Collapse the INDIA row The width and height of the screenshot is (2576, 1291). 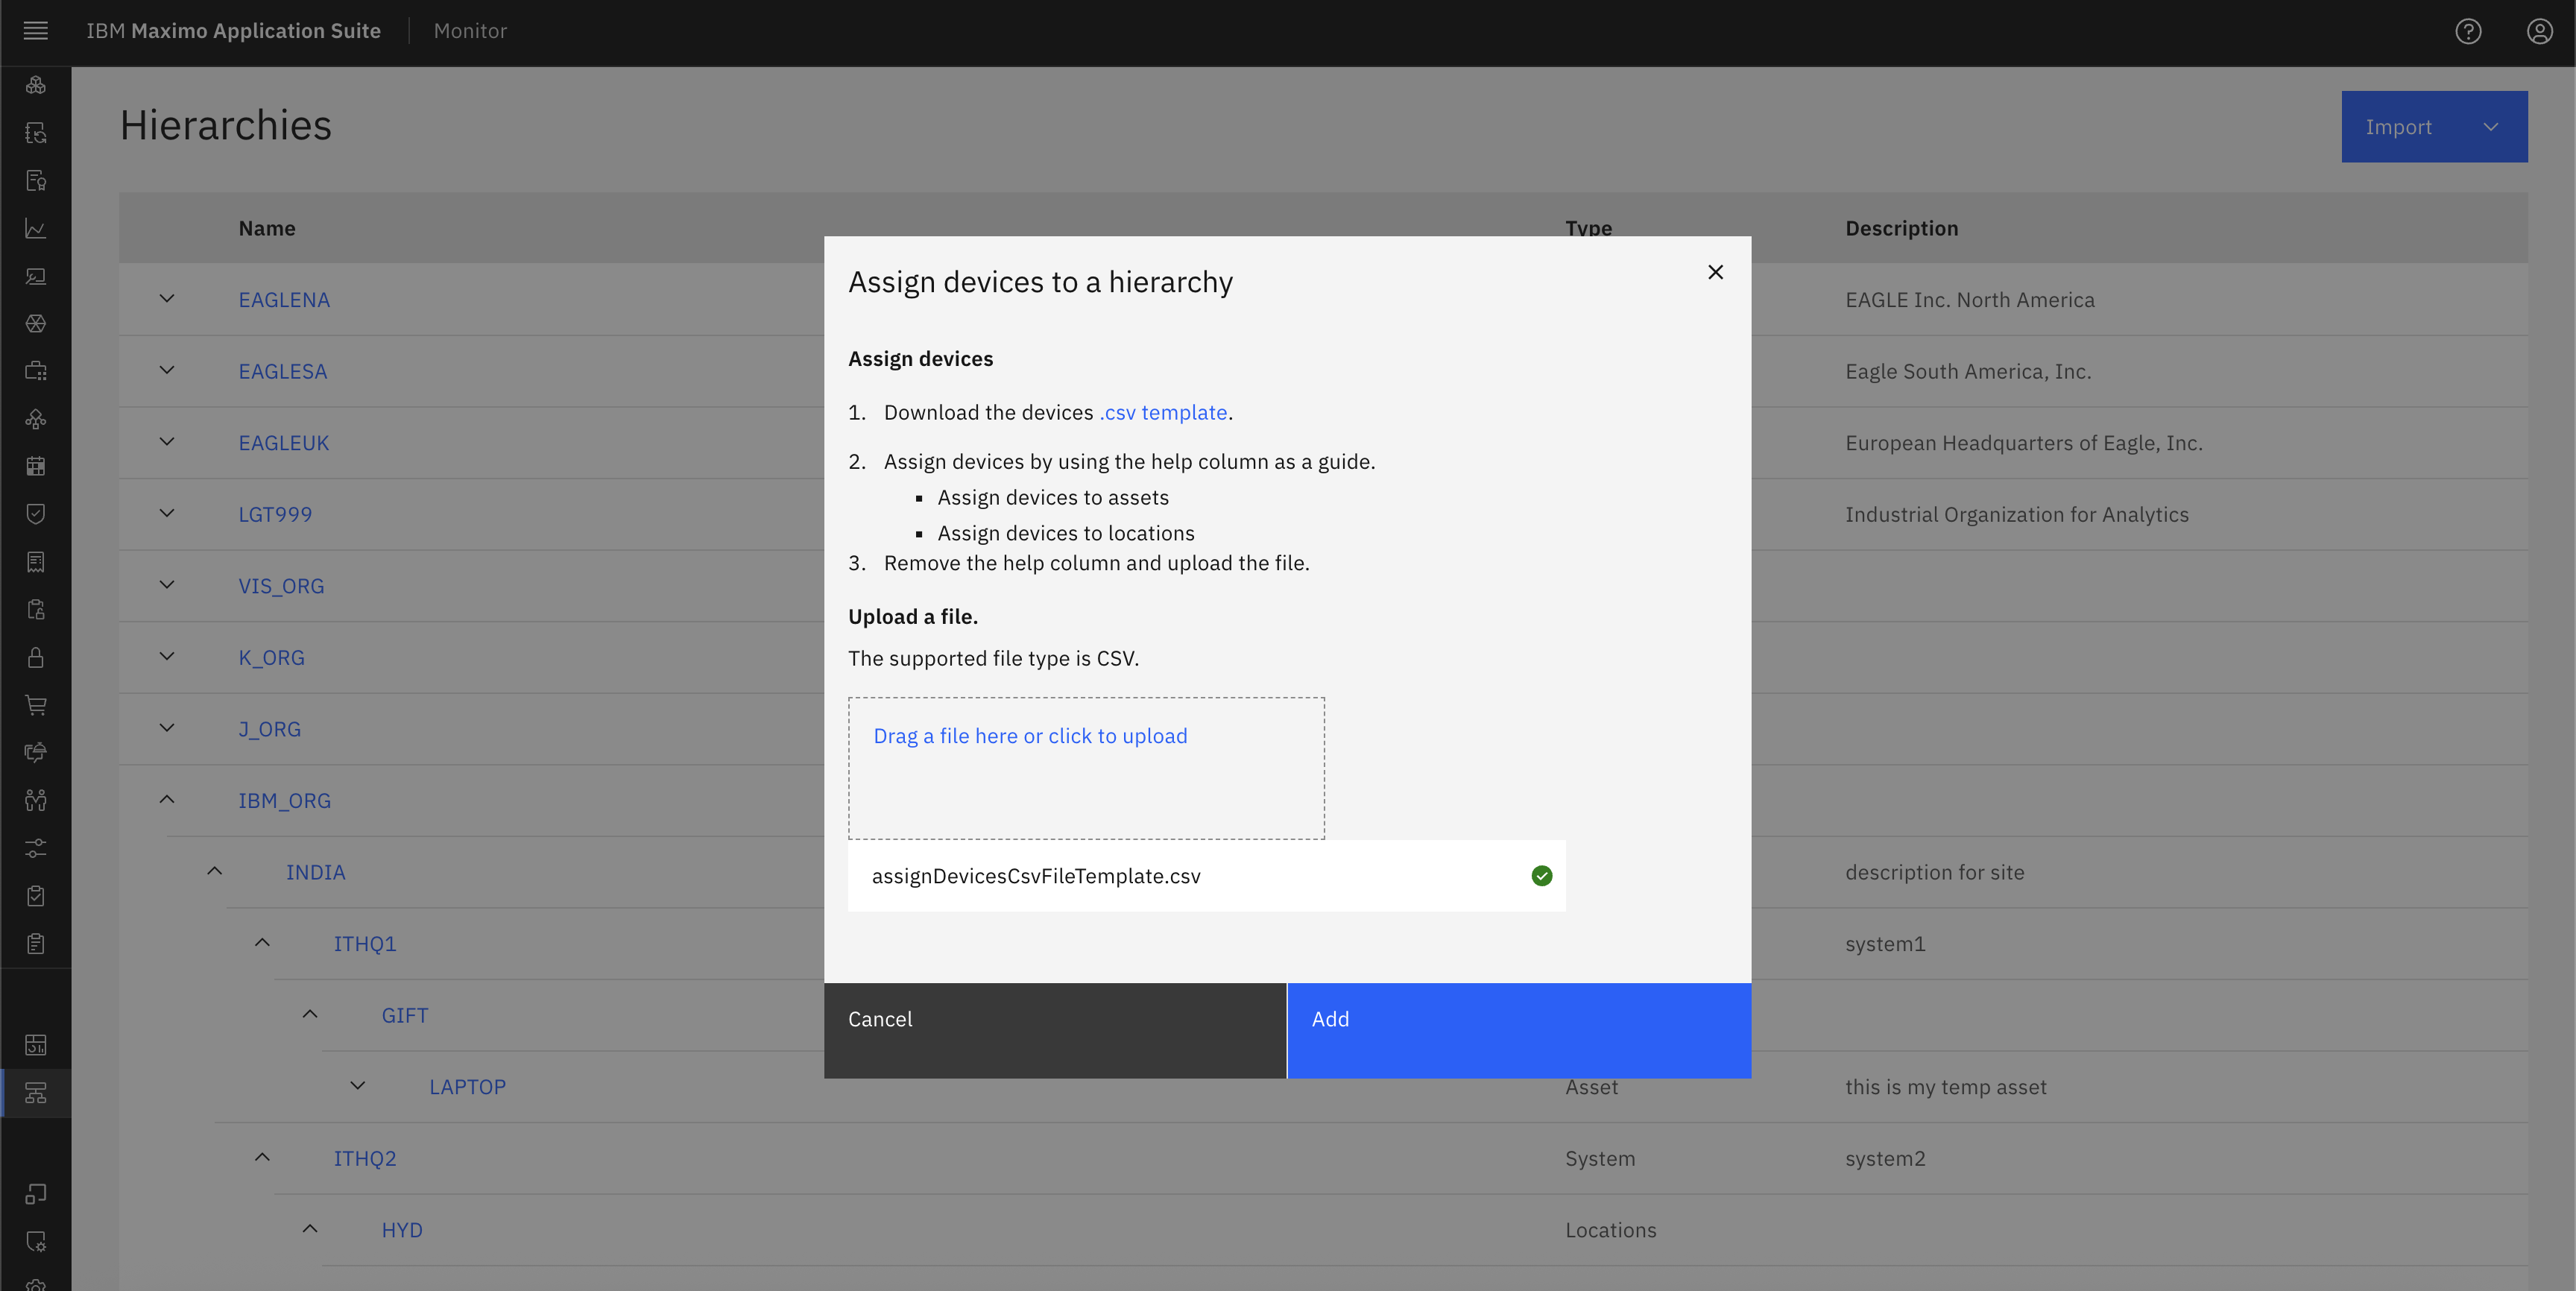[215, 871]
